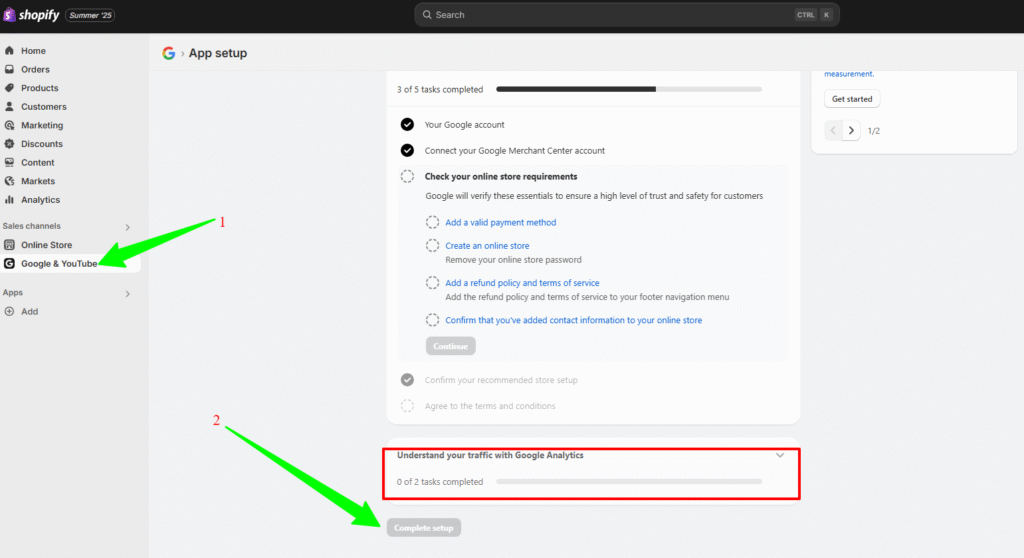Click the Markets globe icon
Viewport: 1024px width, 558px height.
(9, 181)
